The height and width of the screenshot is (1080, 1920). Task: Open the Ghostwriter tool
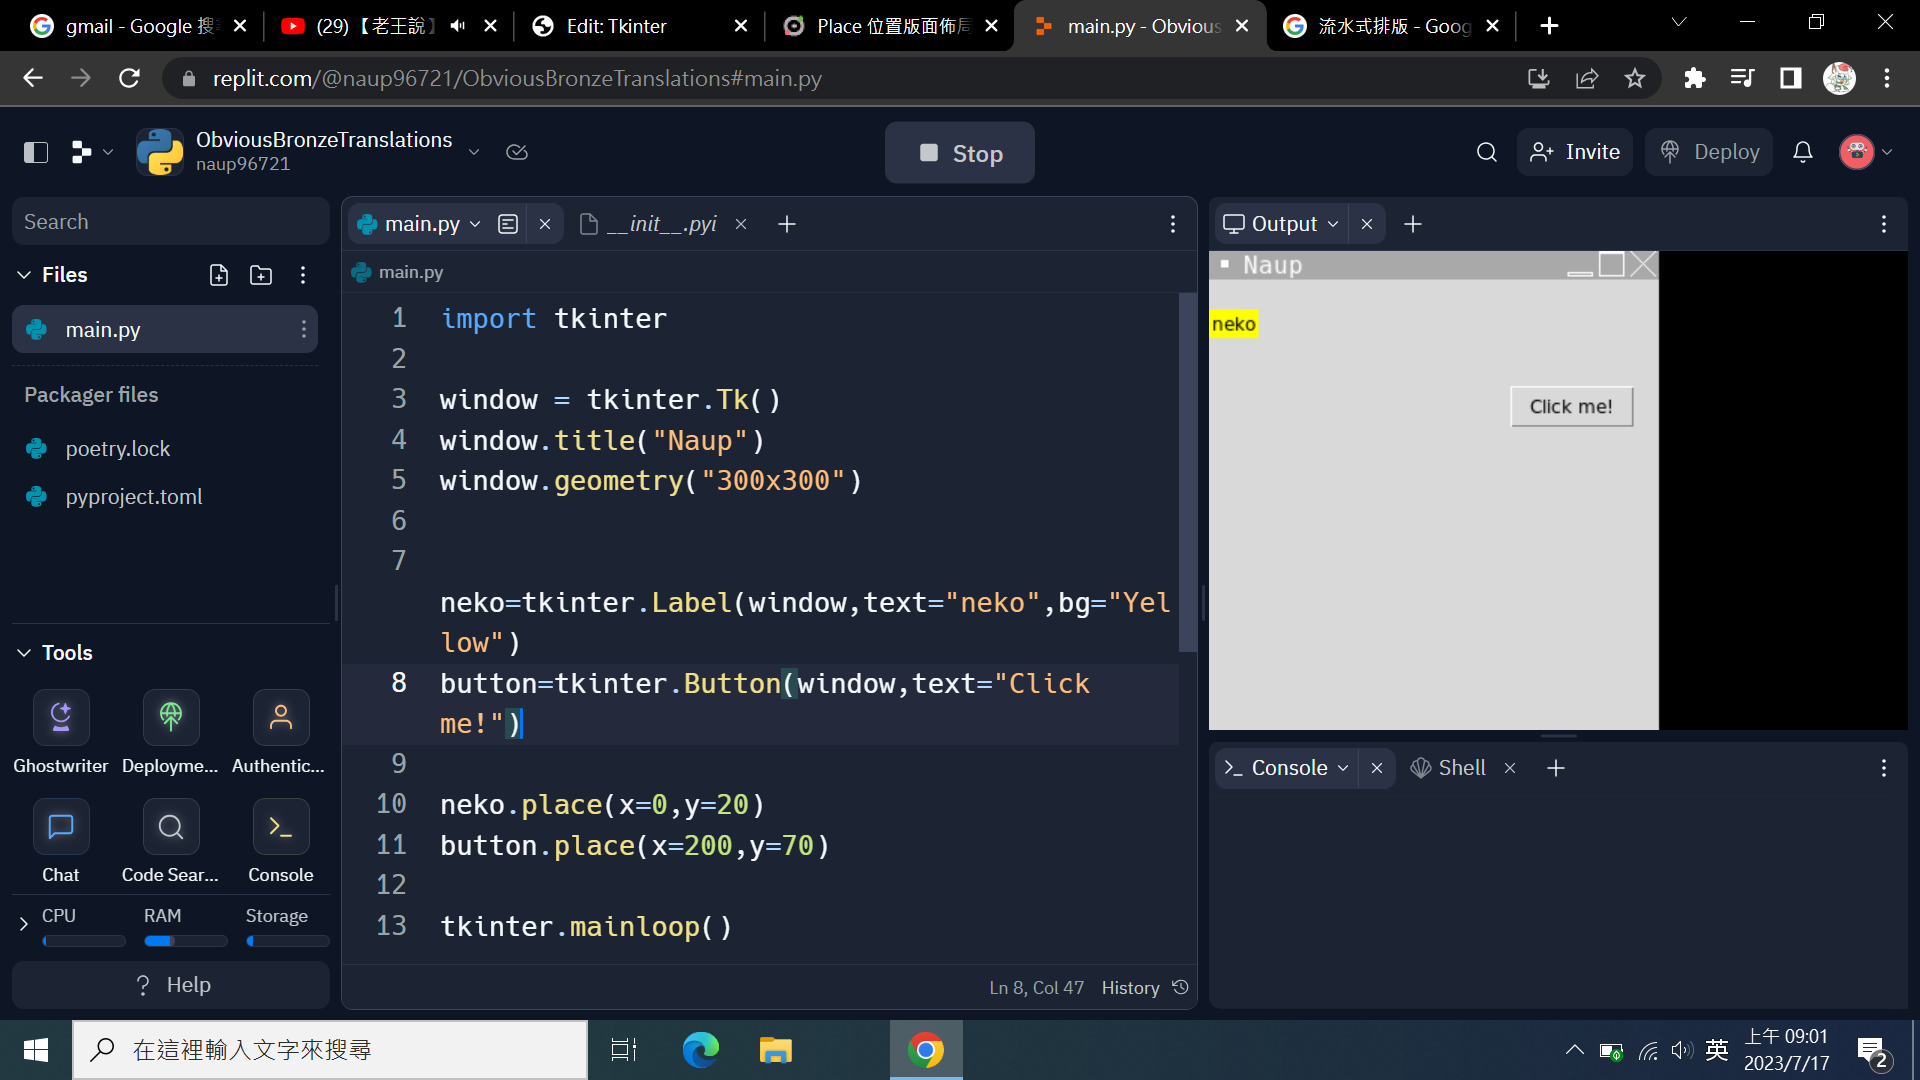click(x=61, y=718)
